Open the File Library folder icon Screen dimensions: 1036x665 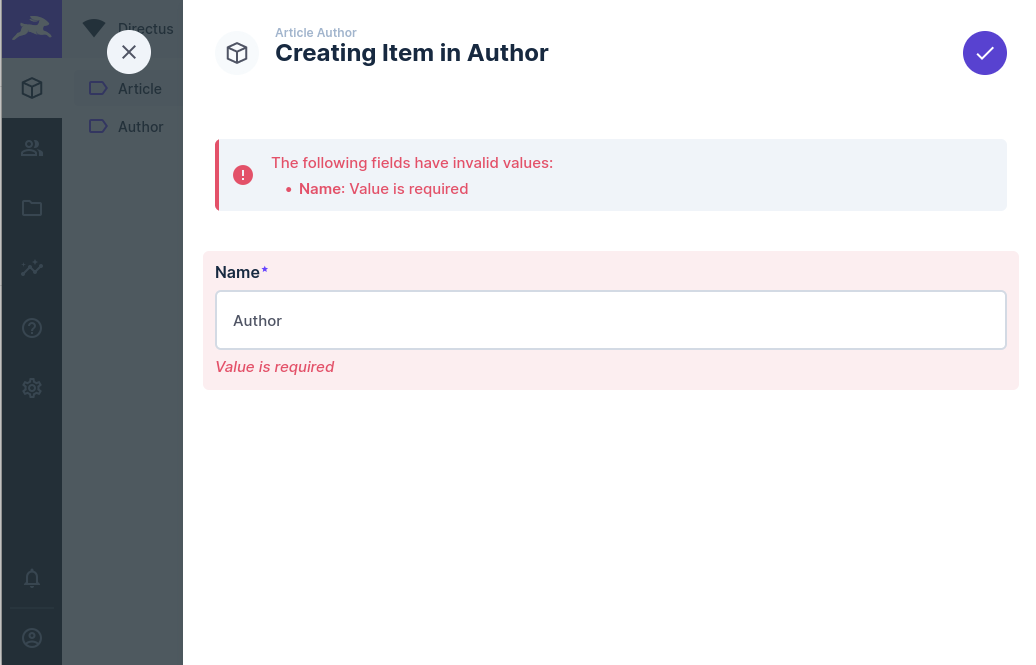(x=31, y=208)
